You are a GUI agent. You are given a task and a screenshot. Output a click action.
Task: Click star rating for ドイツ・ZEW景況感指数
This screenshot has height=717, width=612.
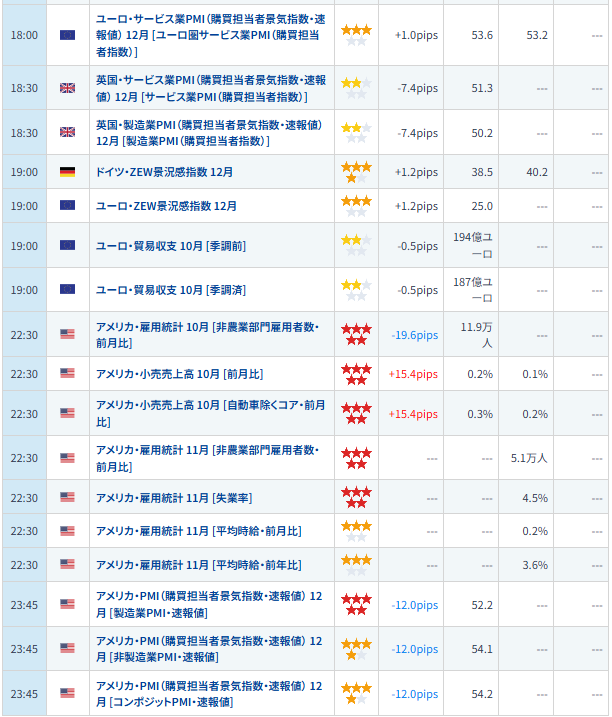click(x=356, y=172)
